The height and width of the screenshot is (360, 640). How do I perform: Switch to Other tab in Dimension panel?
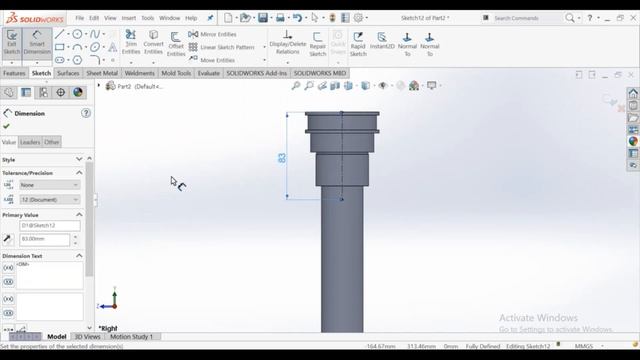point(51,142)
